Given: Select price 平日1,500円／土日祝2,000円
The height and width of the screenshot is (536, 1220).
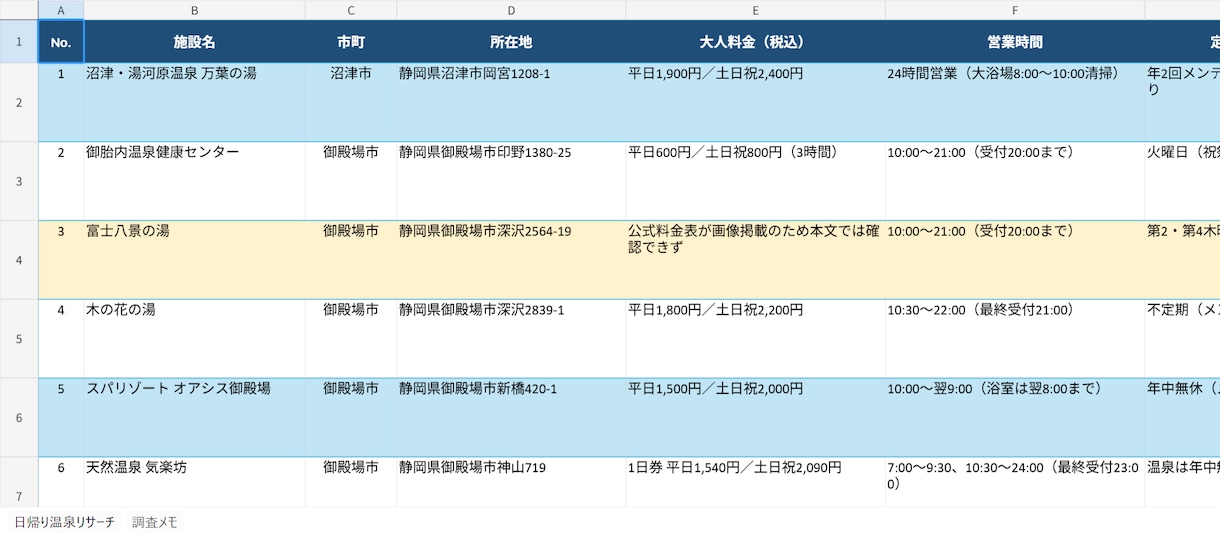Looking at the screenshot, I should pyautogui.click(x=755, y=418).
